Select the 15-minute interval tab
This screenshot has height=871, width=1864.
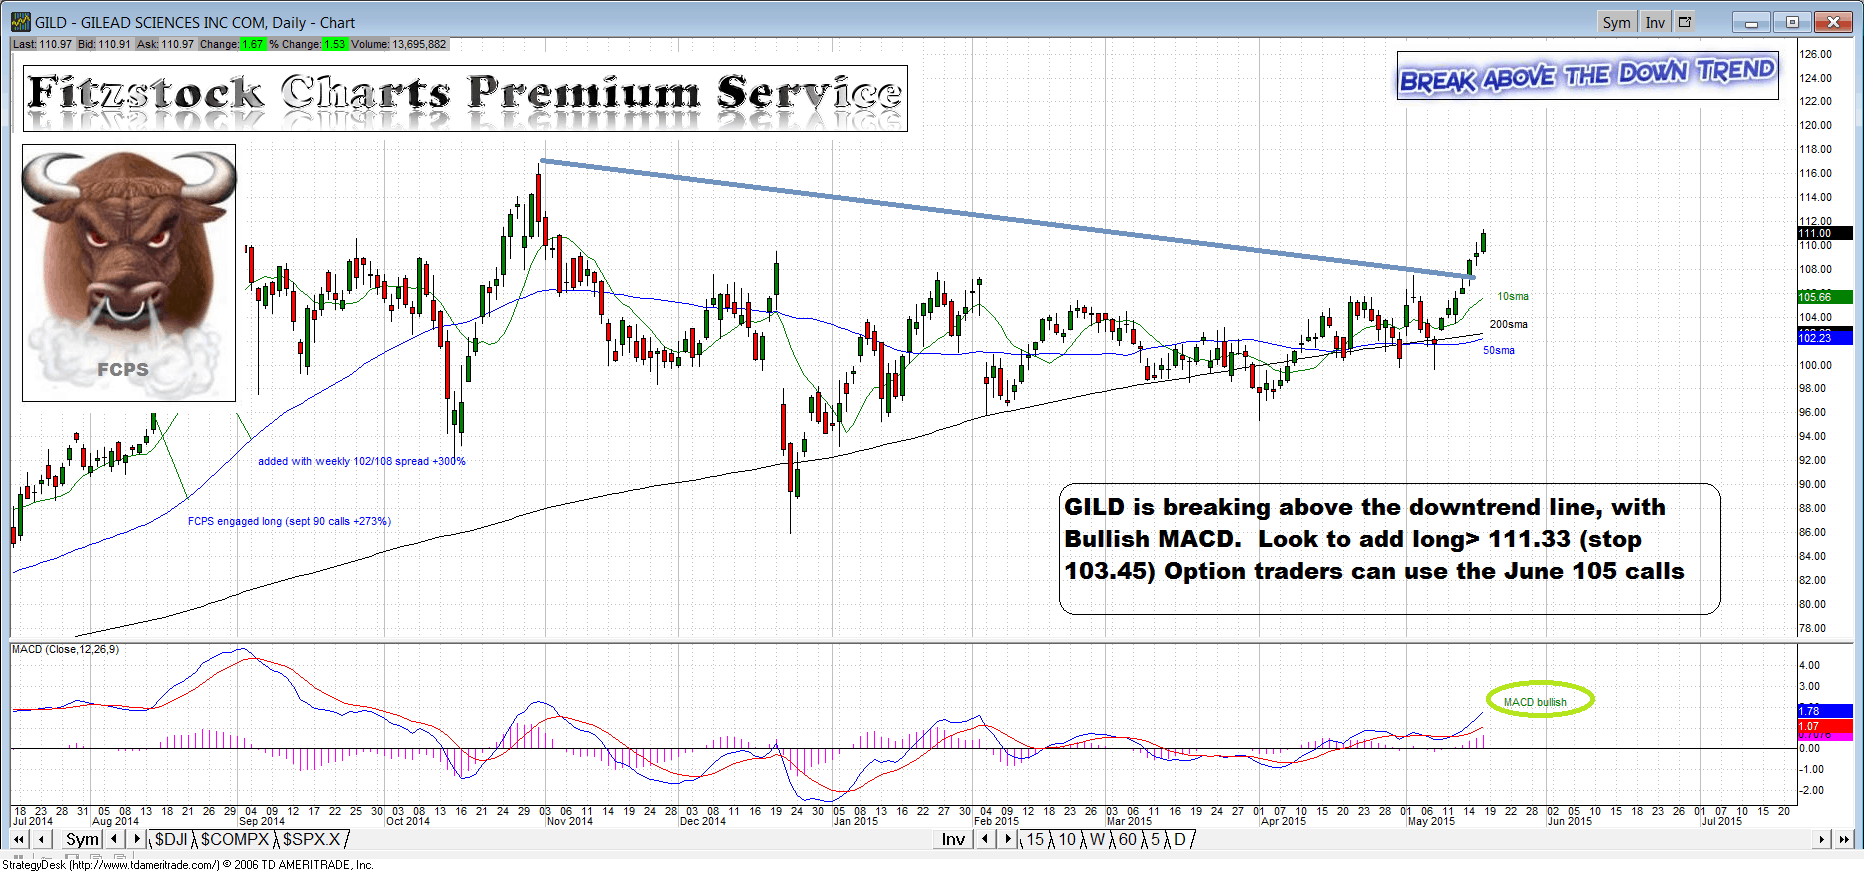[x=1035, y=840]
